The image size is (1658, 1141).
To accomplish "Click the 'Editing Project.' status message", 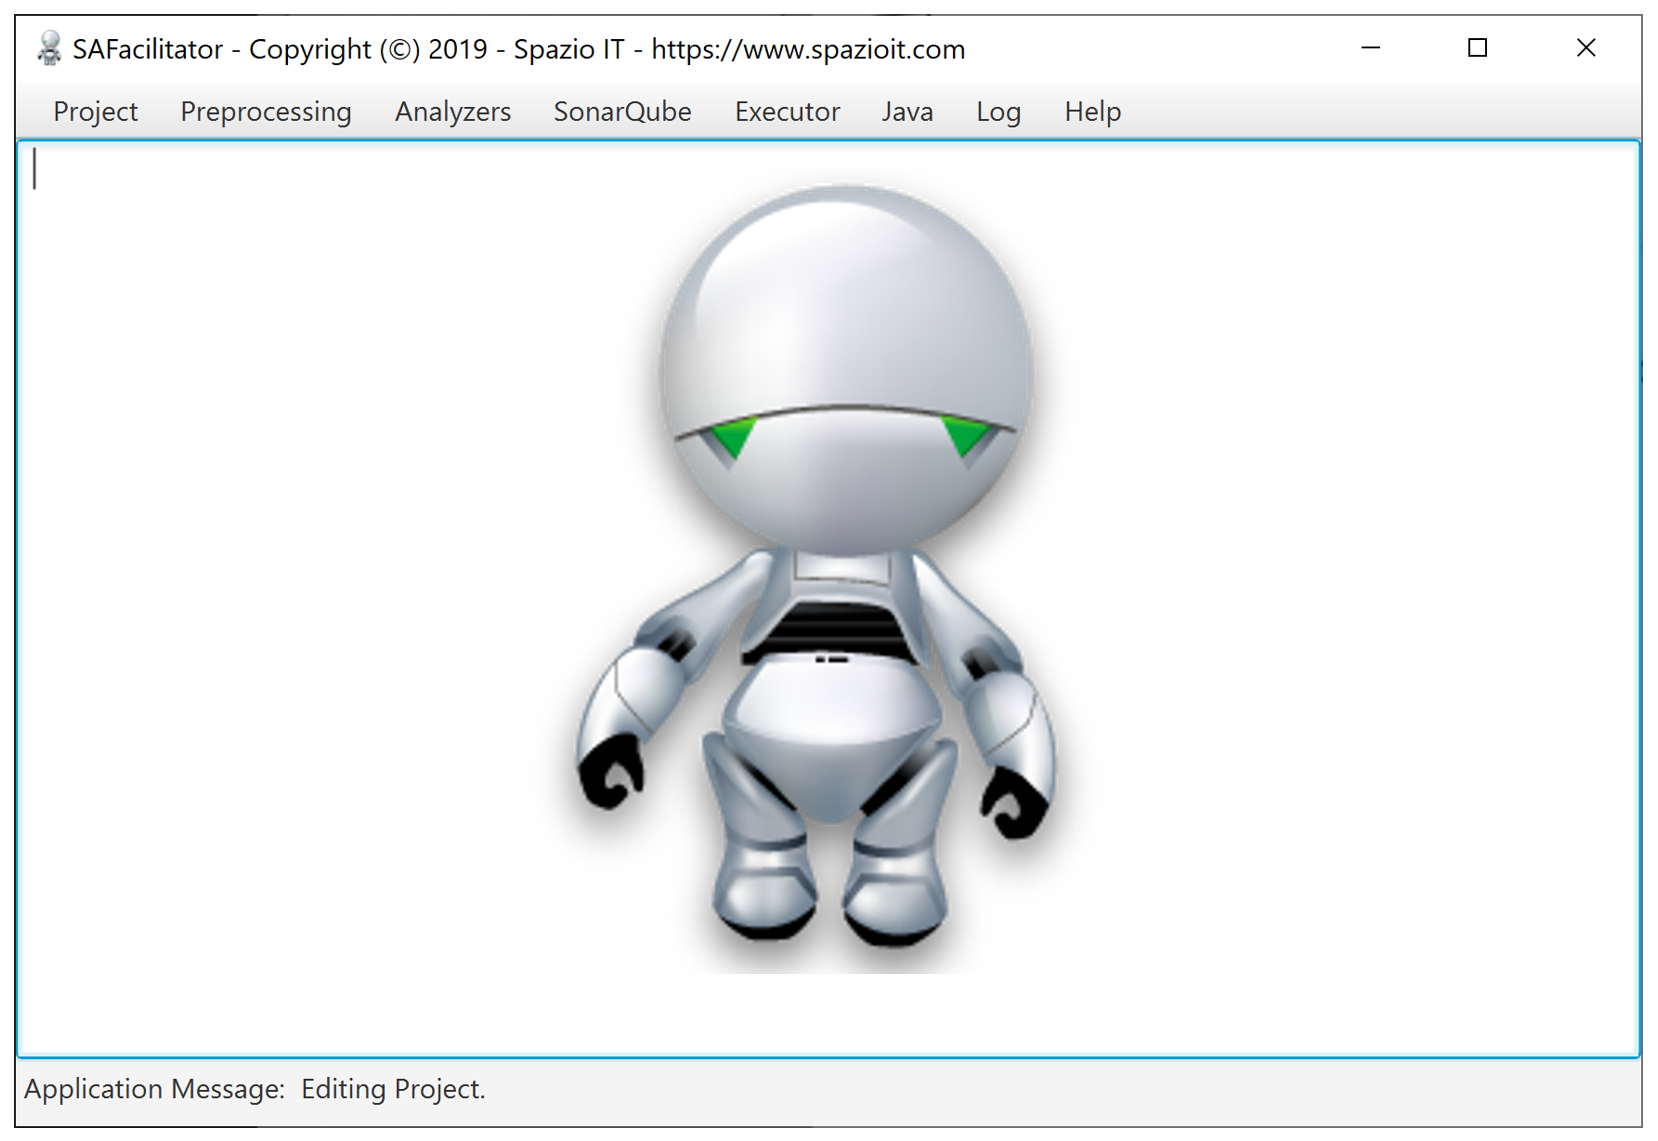I will [x=392, y=1089].
